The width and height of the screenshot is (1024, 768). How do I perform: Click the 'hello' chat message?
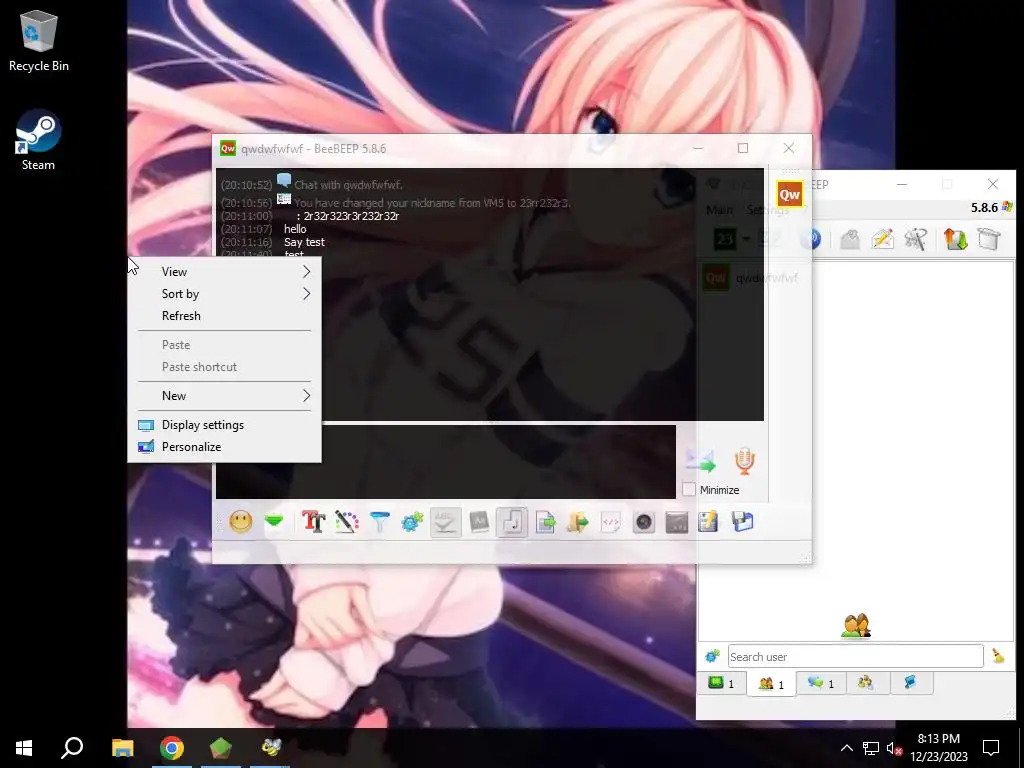coord(295,229)
